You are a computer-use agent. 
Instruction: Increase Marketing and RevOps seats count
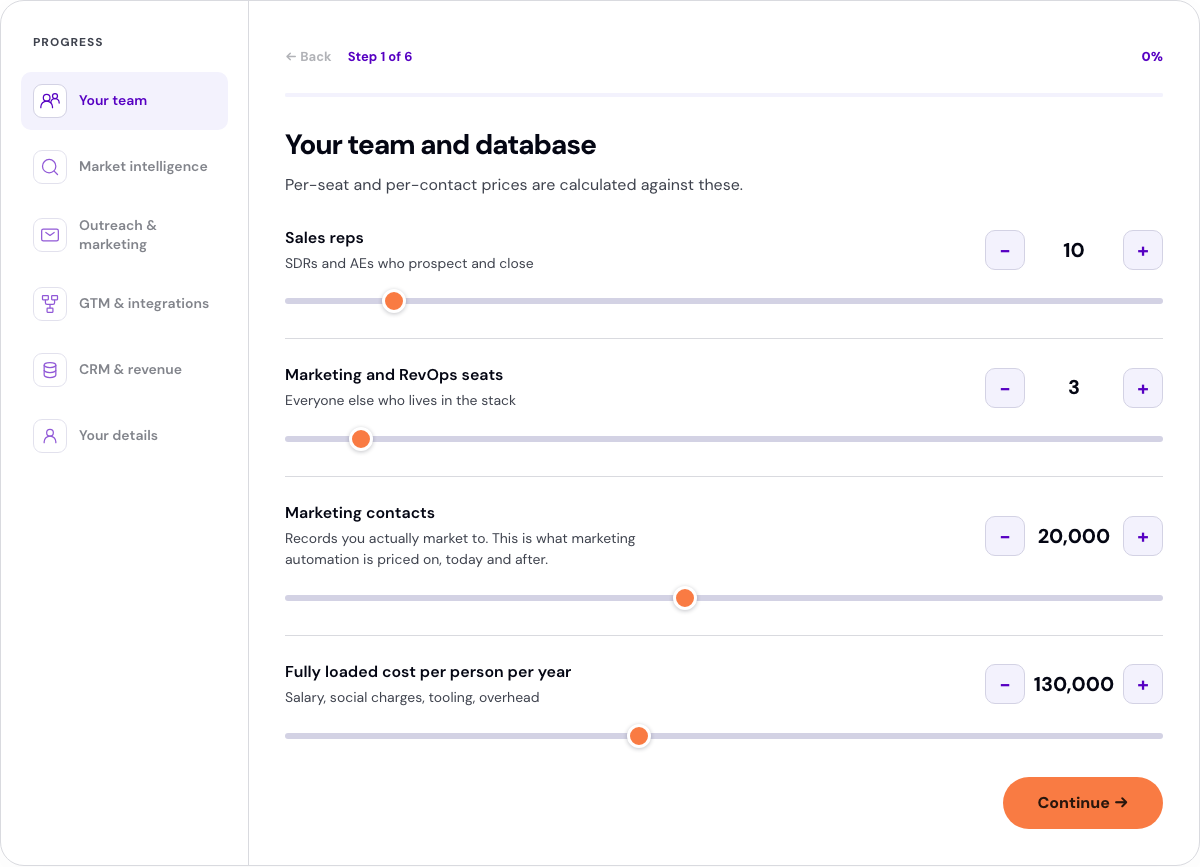point(1143,388)
